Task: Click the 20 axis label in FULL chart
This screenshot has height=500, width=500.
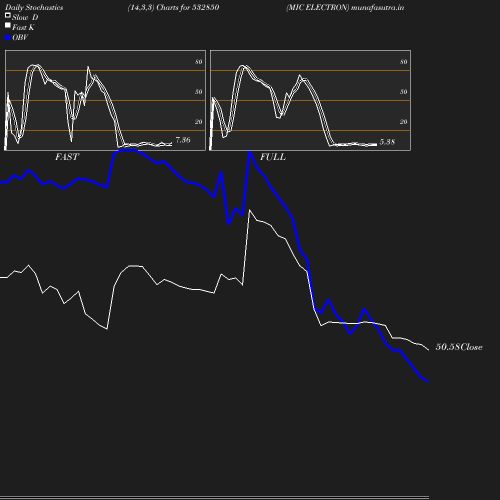Action: tap(403, 122)
